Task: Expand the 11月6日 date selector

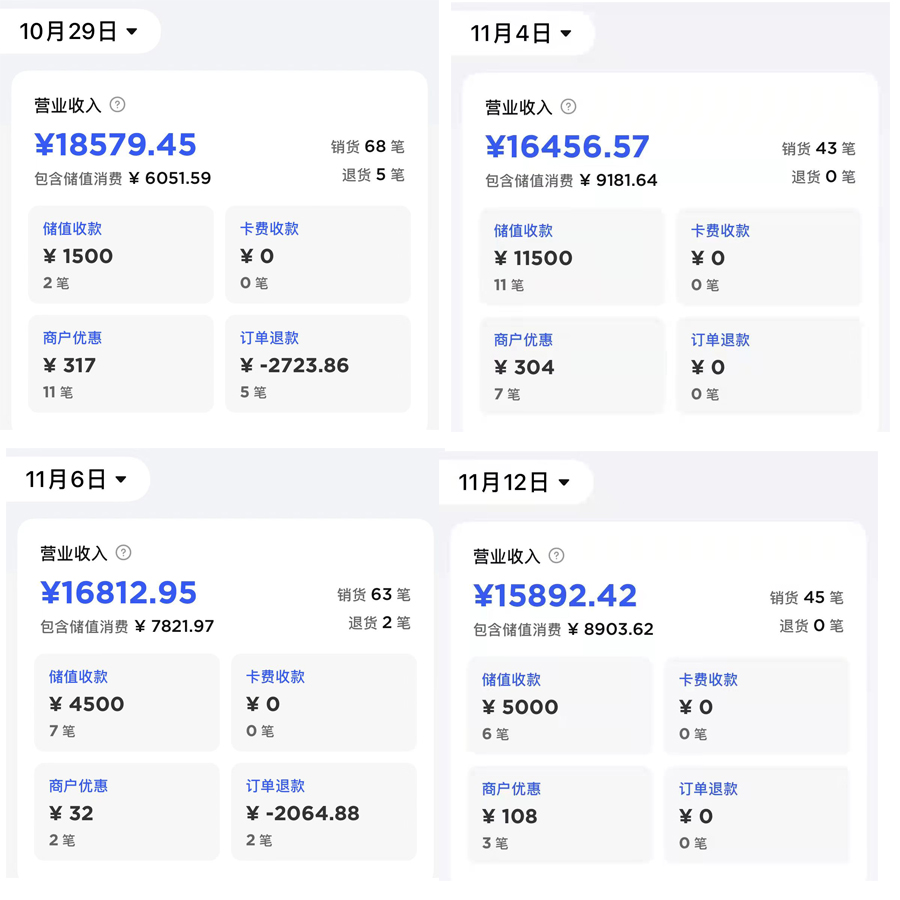Action: click(x=77, y=480)
